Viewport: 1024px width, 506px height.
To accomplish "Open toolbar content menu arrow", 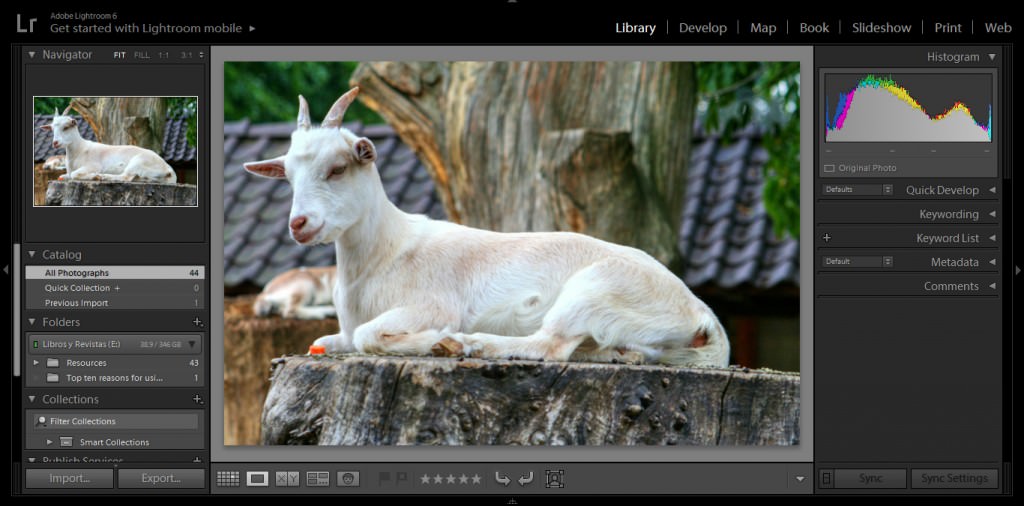I will coord(800,479).
